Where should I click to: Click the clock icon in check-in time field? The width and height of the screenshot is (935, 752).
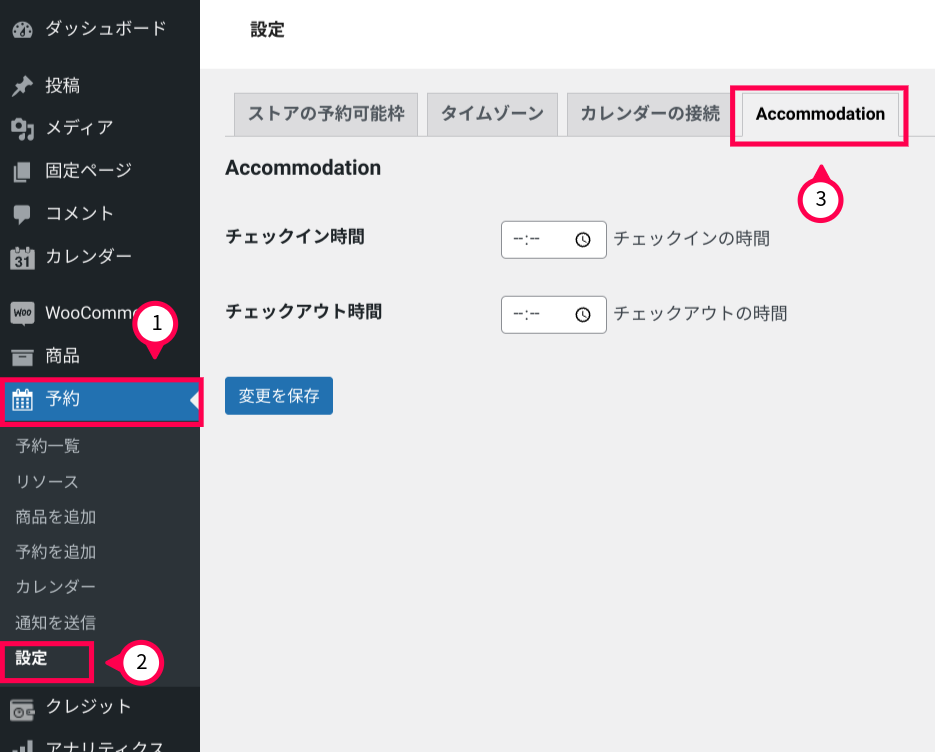583,240
